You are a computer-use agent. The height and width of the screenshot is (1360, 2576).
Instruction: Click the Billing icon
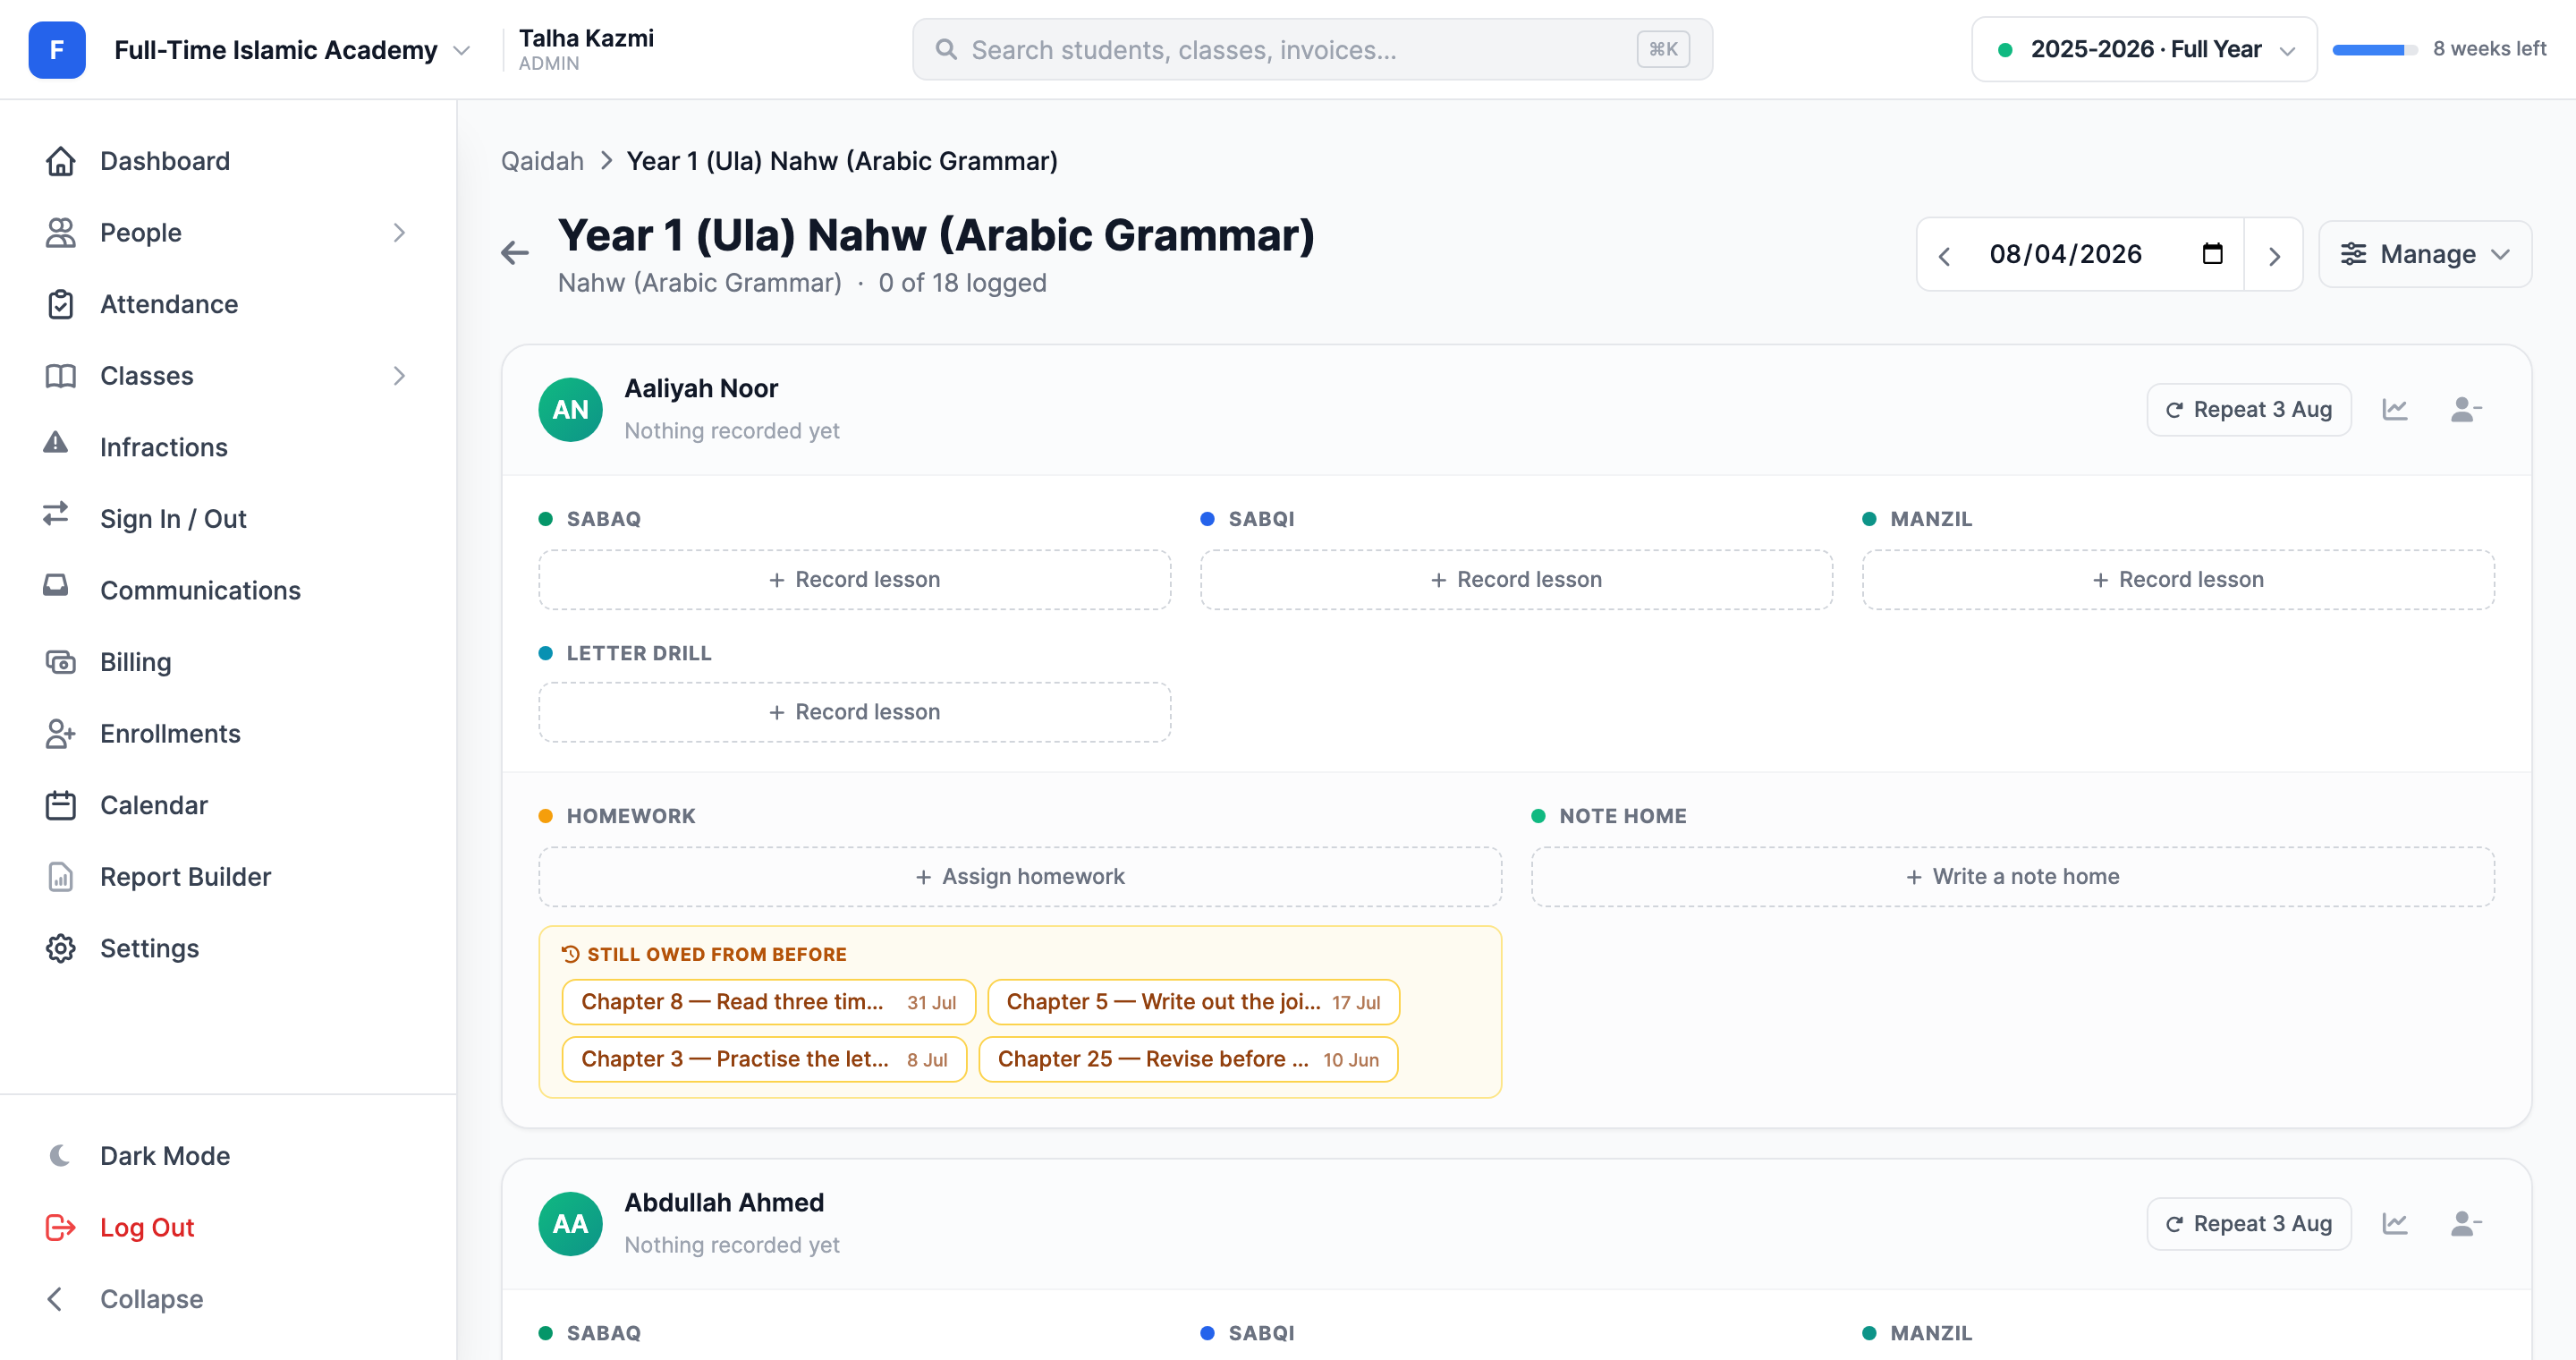60,662
